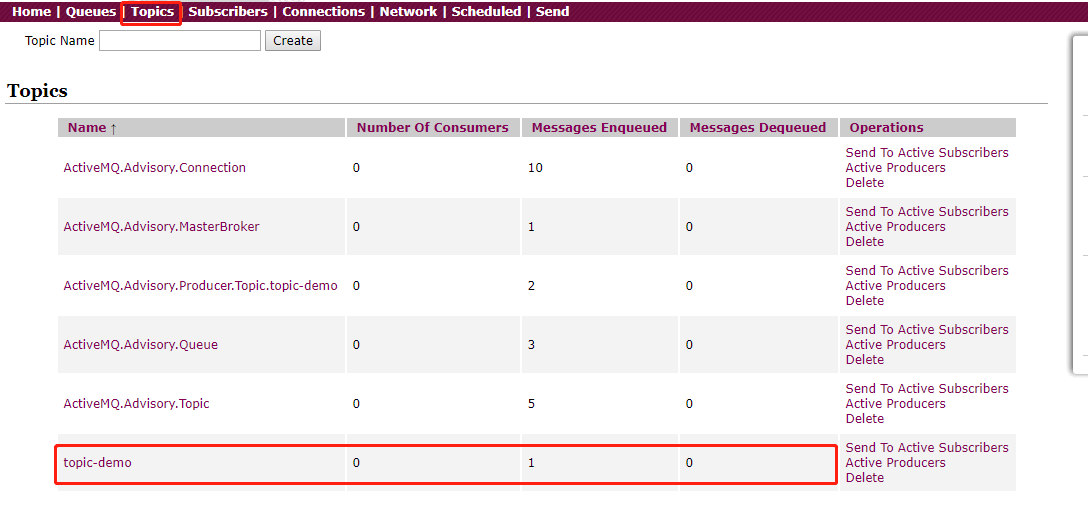Send To Active Subscribers for ActiveMQ.Advisory.MasterBroker

pos(927,212)
